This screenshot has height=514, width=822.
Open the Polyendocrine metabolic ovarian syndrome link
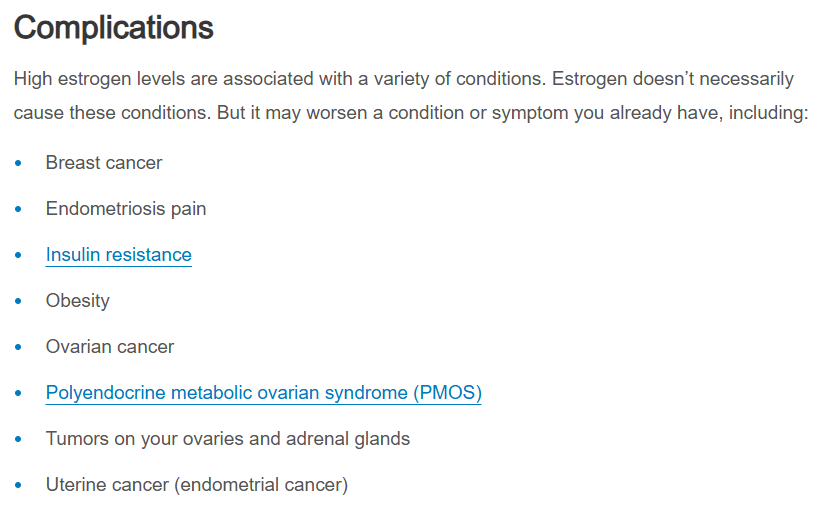tap(264, 393)
